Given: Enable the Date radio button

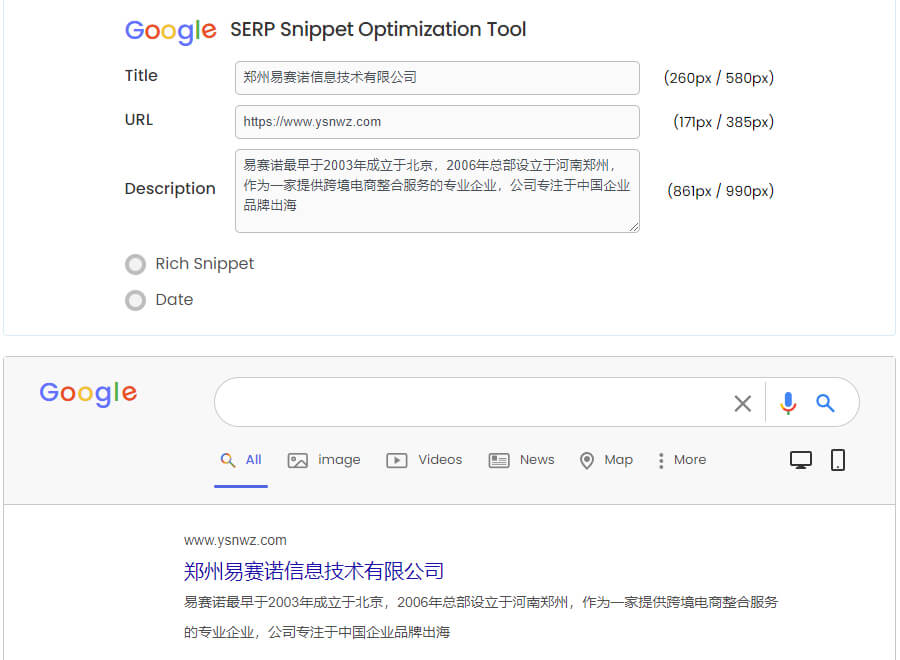Looking at the screenshot, I should pos(135,300).
